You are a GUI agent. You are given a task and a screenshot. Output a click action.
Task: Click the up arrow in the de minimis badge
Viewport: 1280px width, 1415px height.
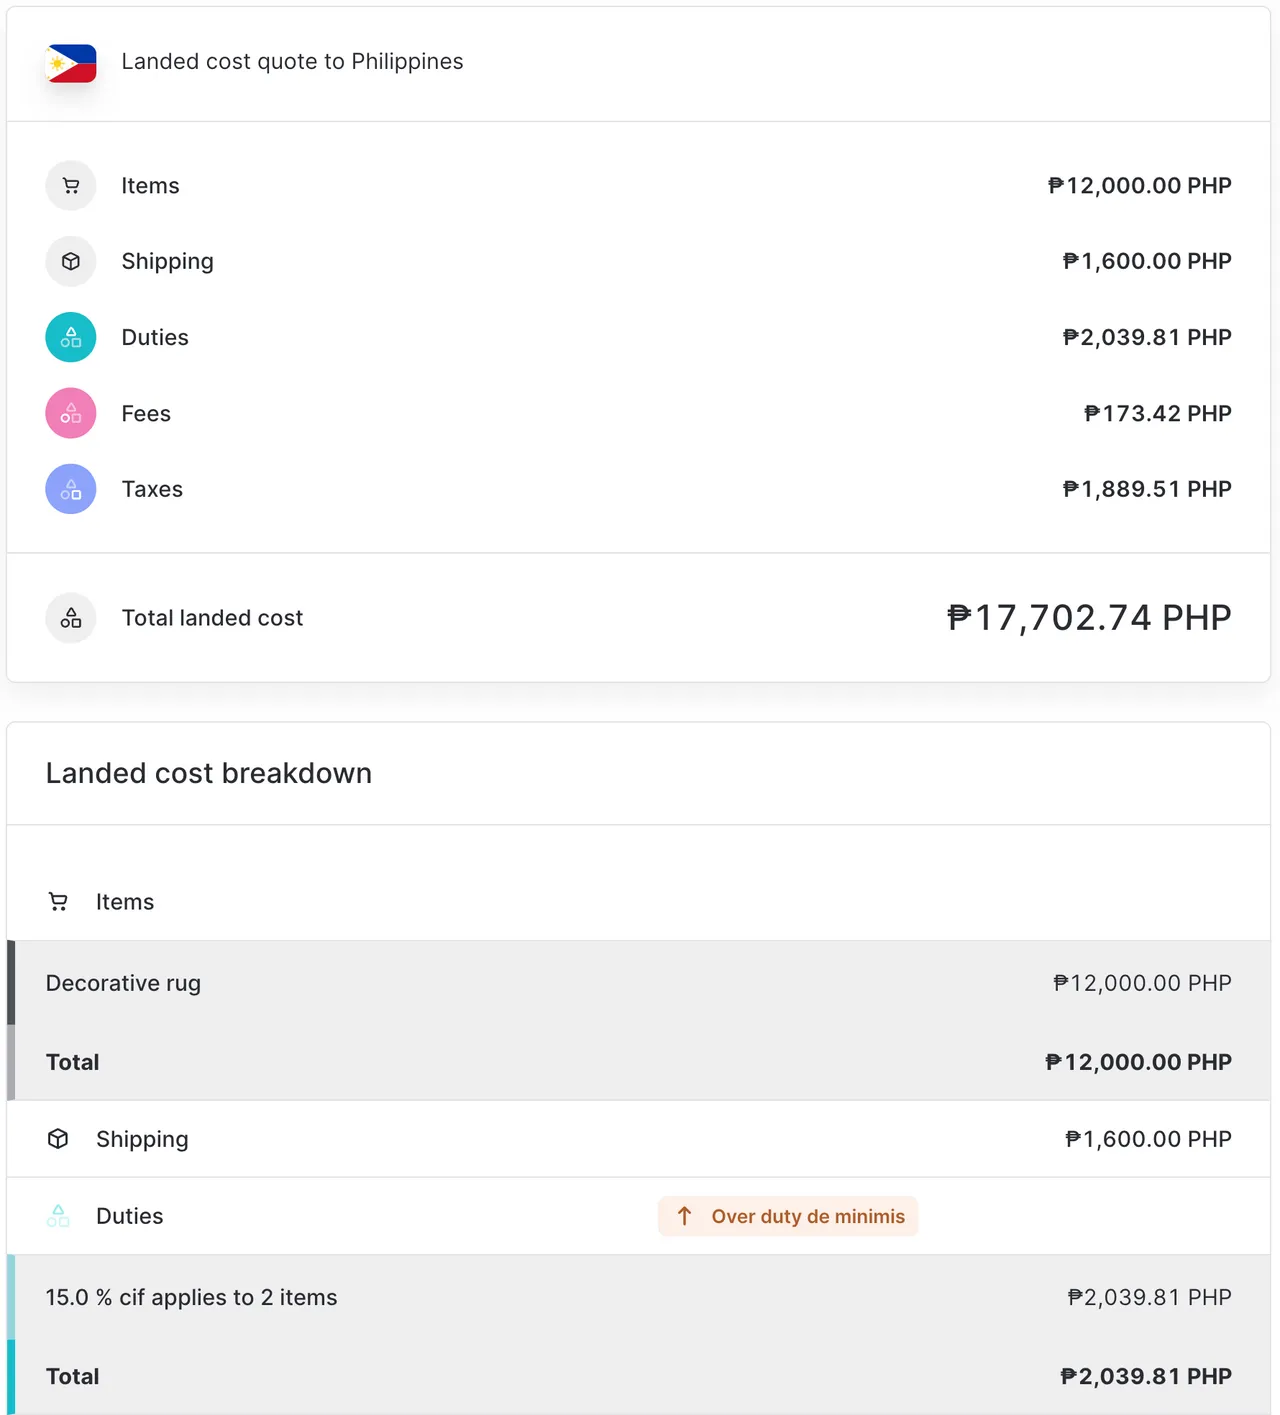[685, 1216]
